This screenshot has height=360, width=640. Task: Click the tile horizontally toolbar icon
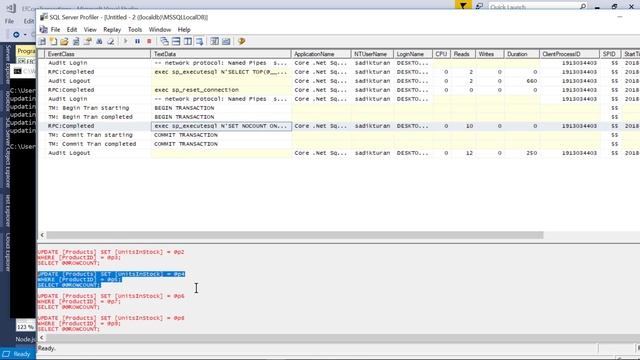pos(176,41)
